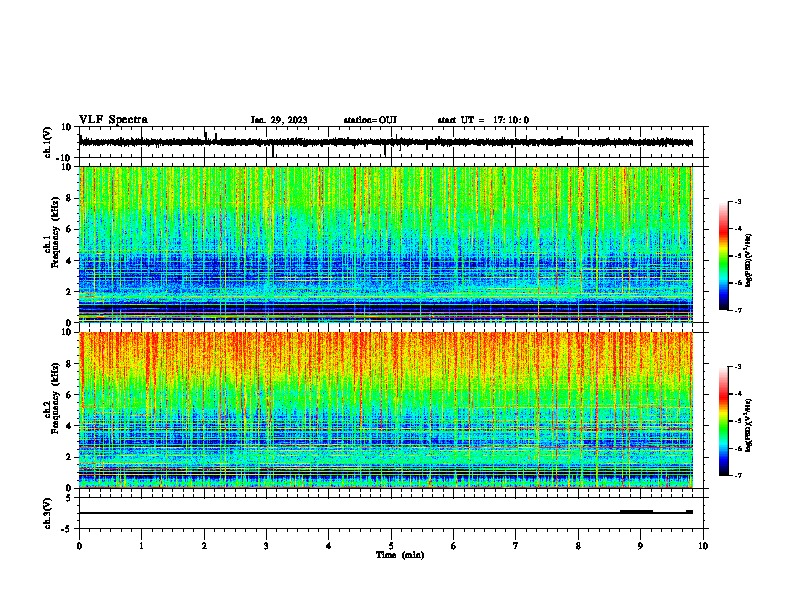Click inside the ch.2 spectrogram panel

(x=386, y=410)
